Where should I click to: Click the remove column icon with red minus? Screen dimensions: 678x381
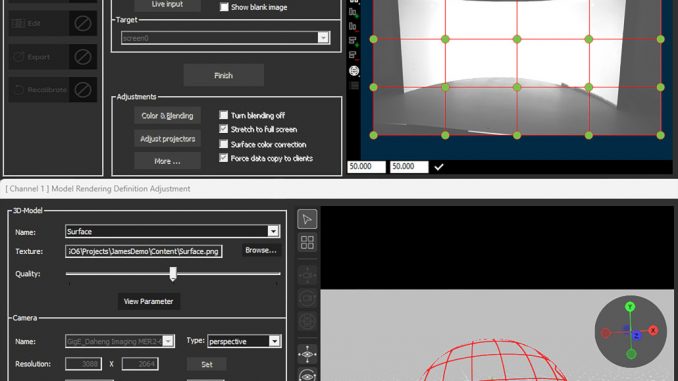353,27
